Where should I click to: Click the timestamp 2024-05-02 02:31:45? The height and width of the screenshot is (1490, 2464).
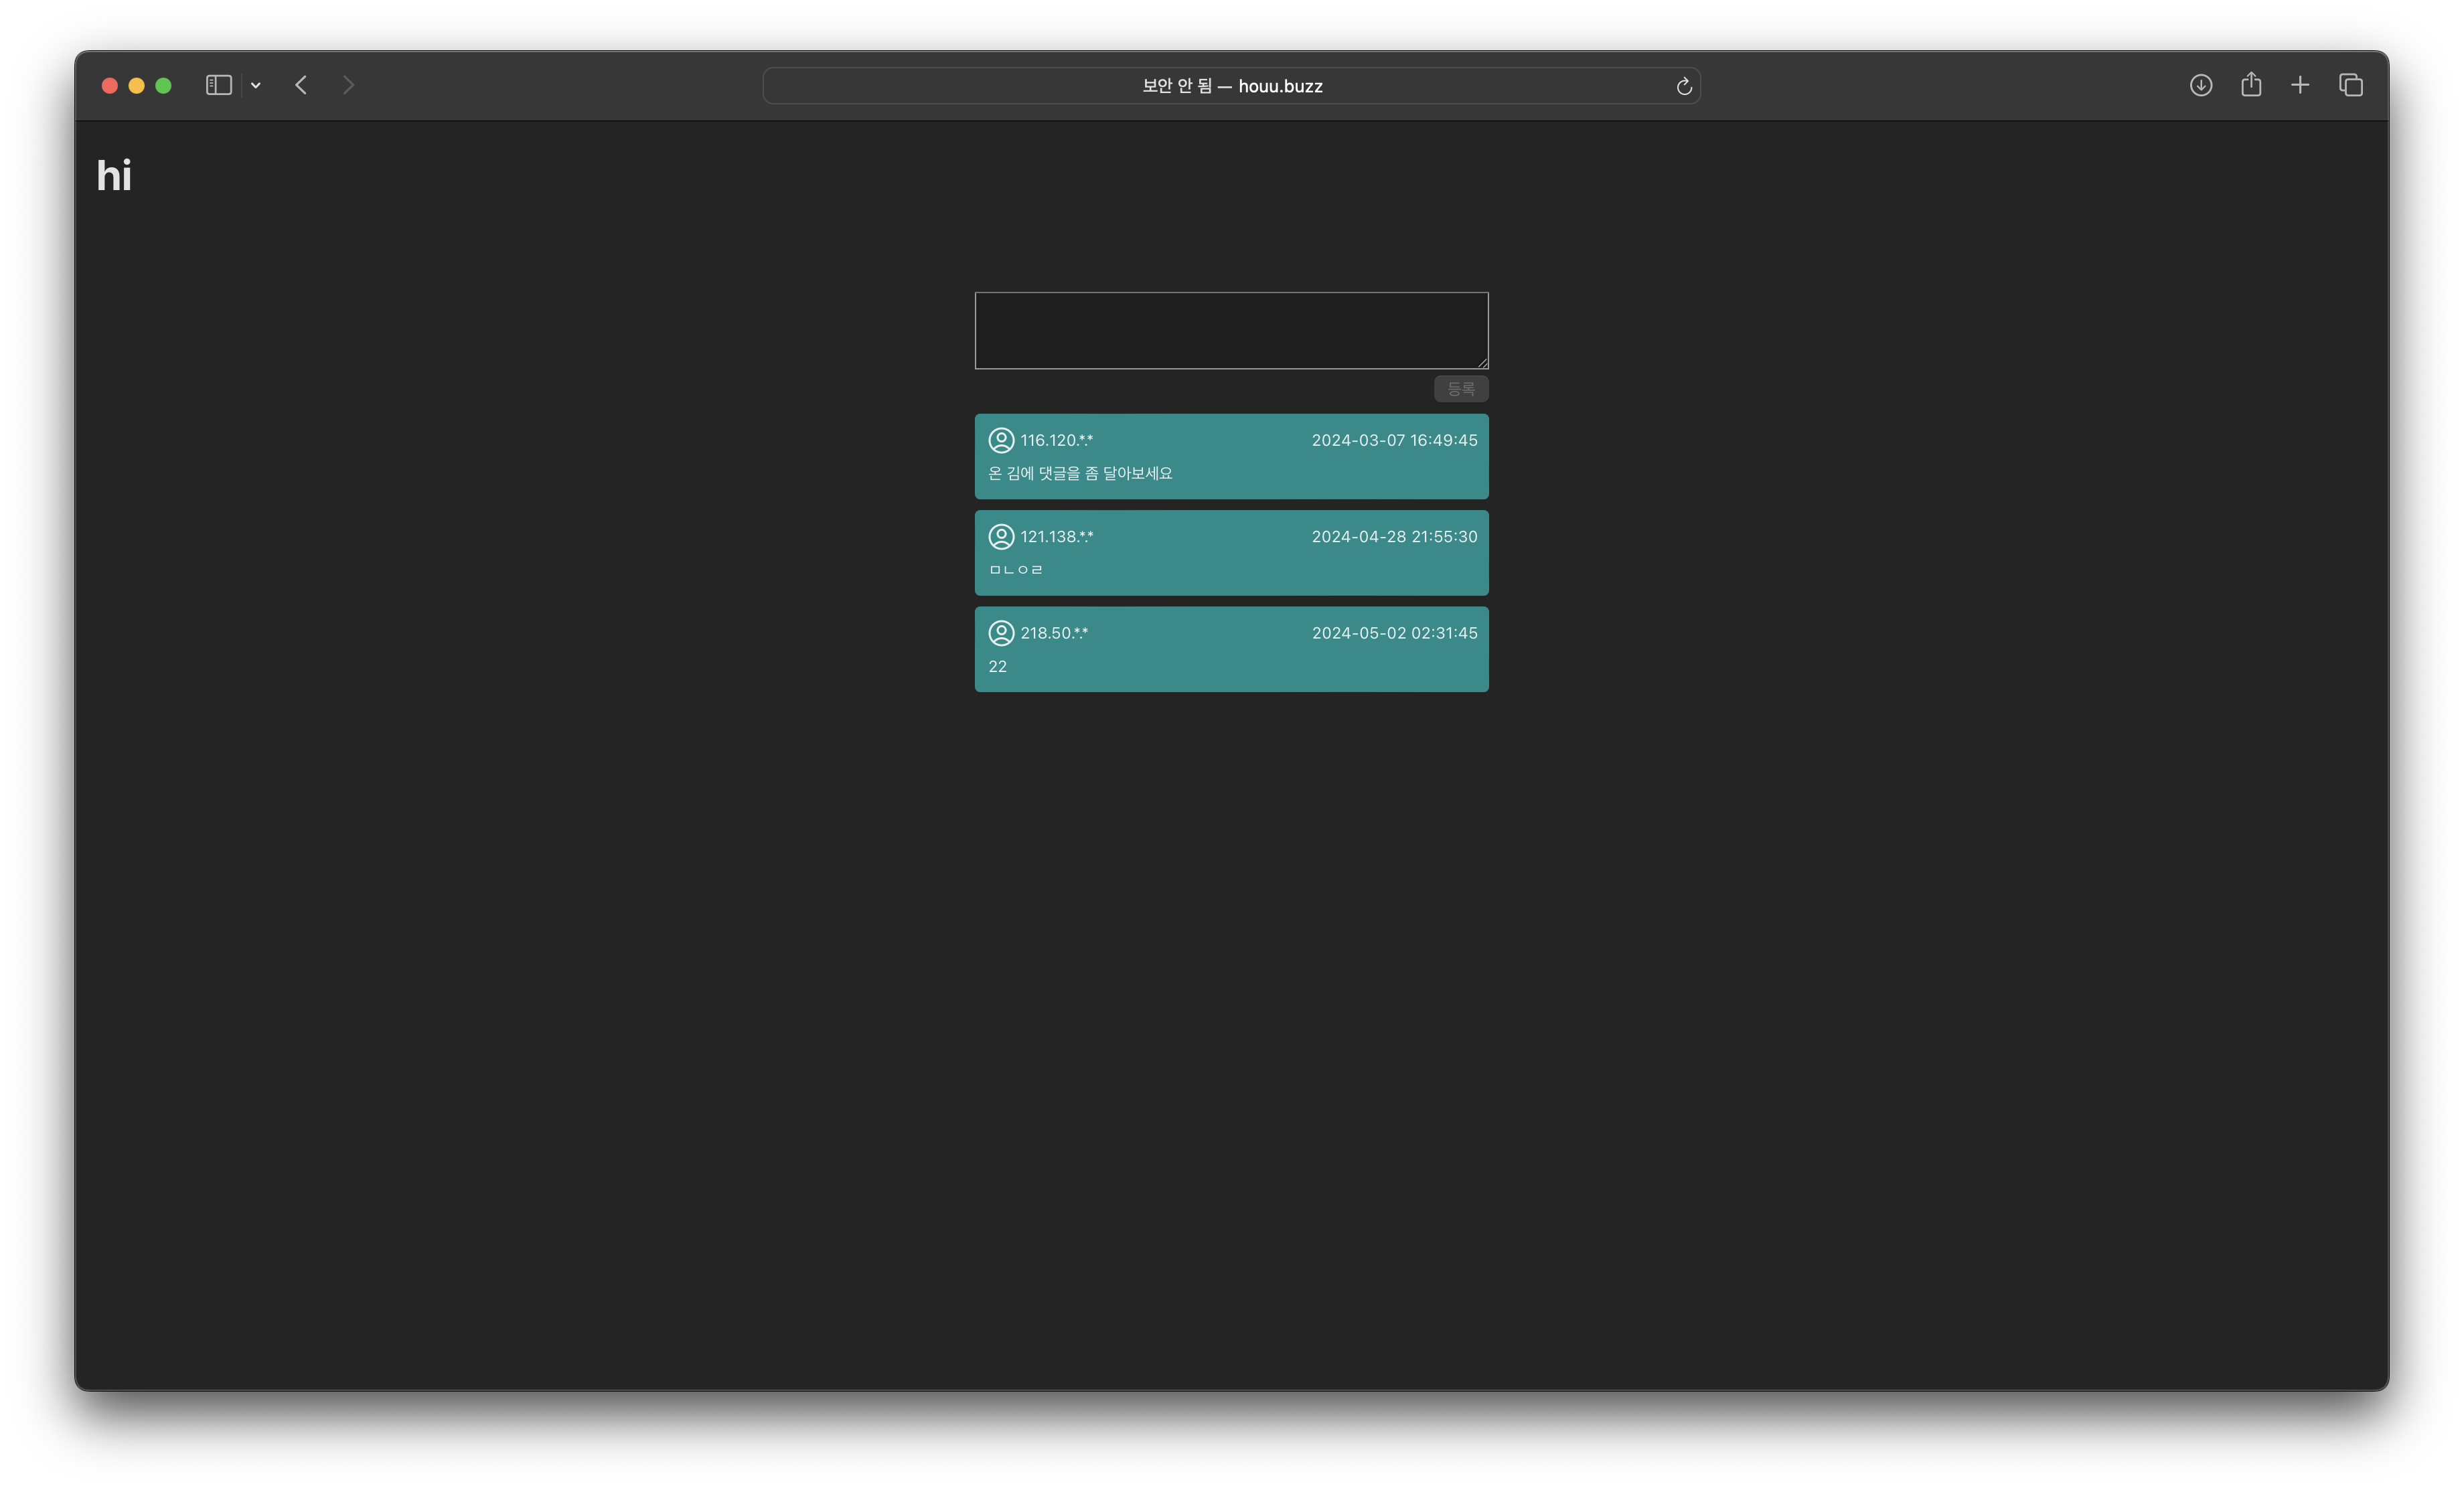click(x=1394, y=633)
